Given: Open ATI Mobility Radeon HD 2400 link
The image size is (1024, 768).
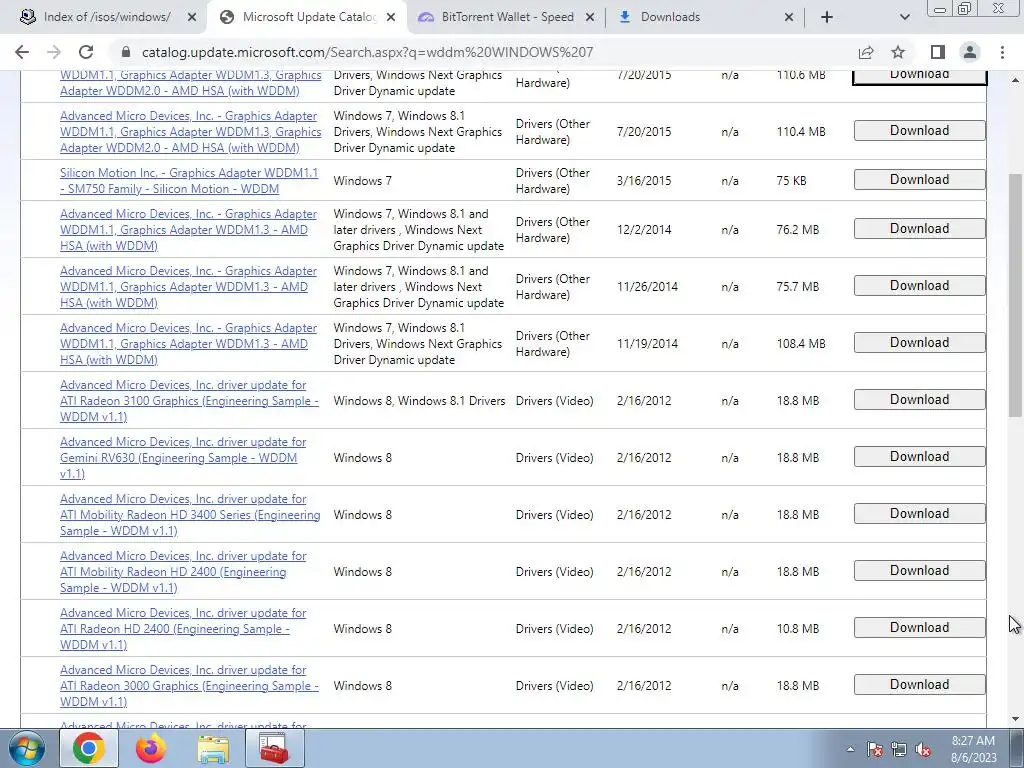Looking at the screenshot, I should pyautogui.click(x=183, y=571).
